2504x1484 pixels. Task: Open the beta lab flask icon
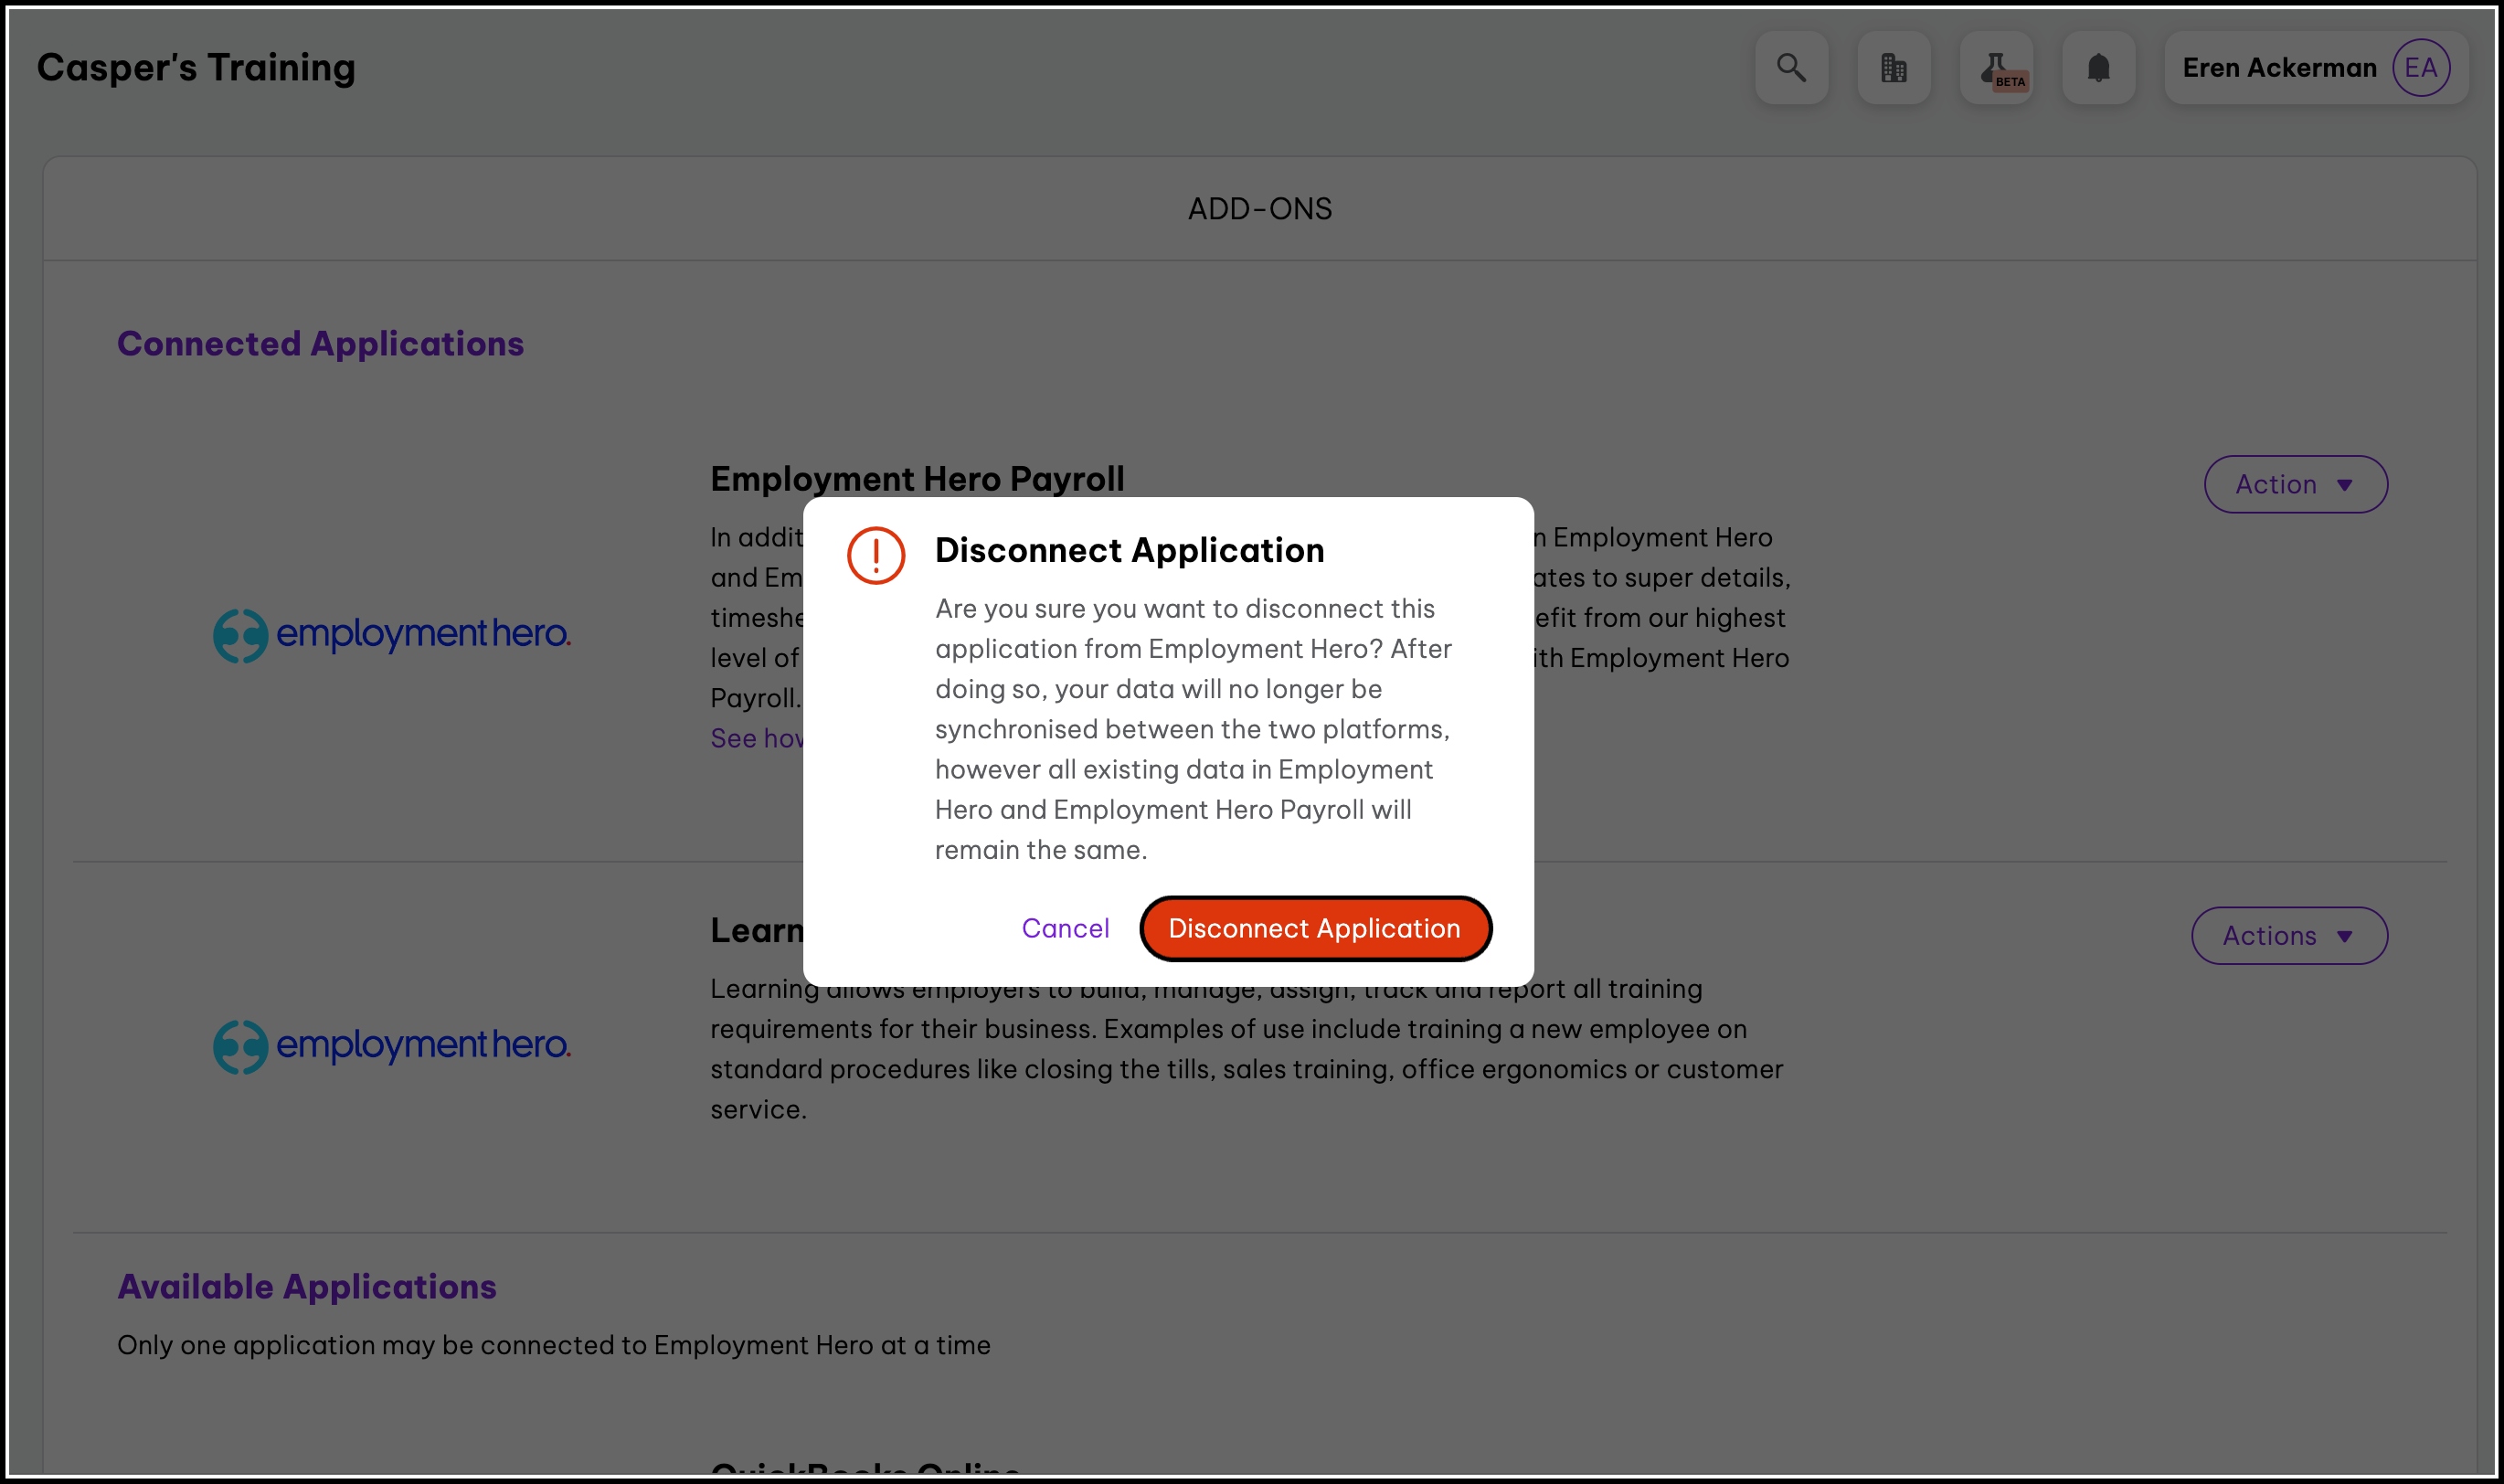pyautogui.click(x=1996, y=68)
